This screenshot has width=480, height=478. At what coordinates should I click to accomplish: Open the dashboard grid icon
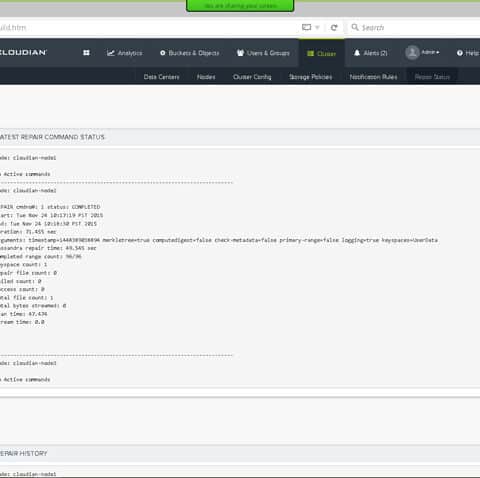pyautogui.click(x=86, y=53)
